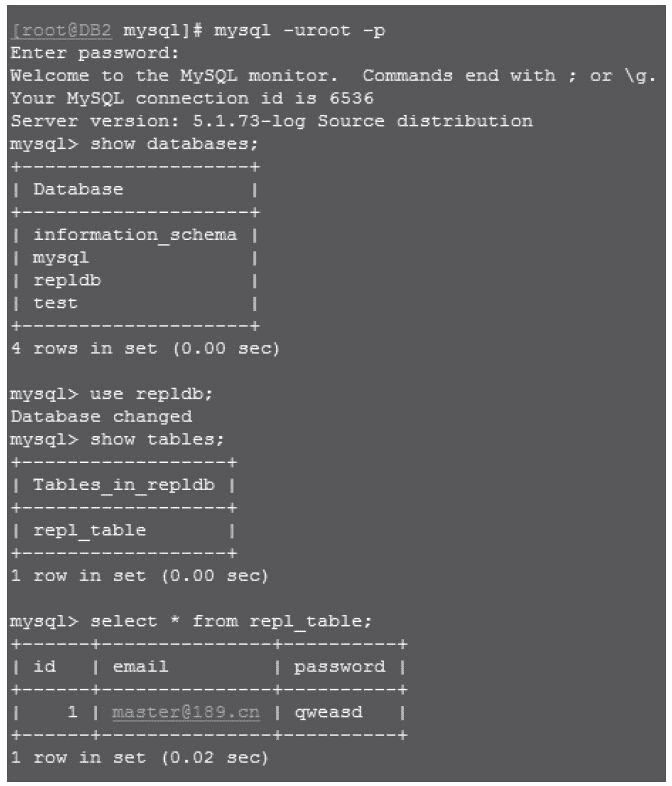672x786 pixels.
Task: Click the 'email' column header
Action: (x=140, y=667)
